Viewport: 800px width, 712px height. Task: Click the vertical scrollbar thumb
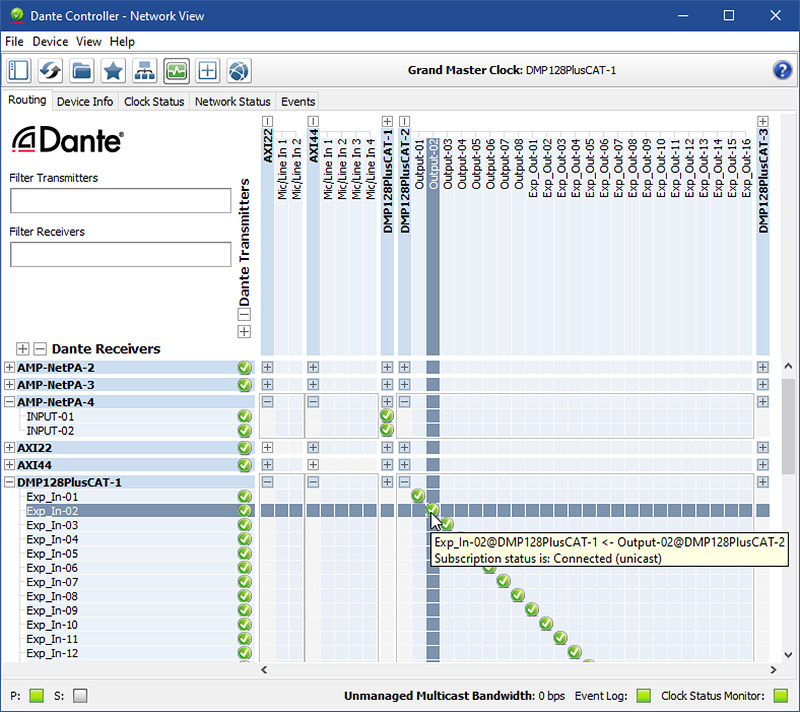788,427
